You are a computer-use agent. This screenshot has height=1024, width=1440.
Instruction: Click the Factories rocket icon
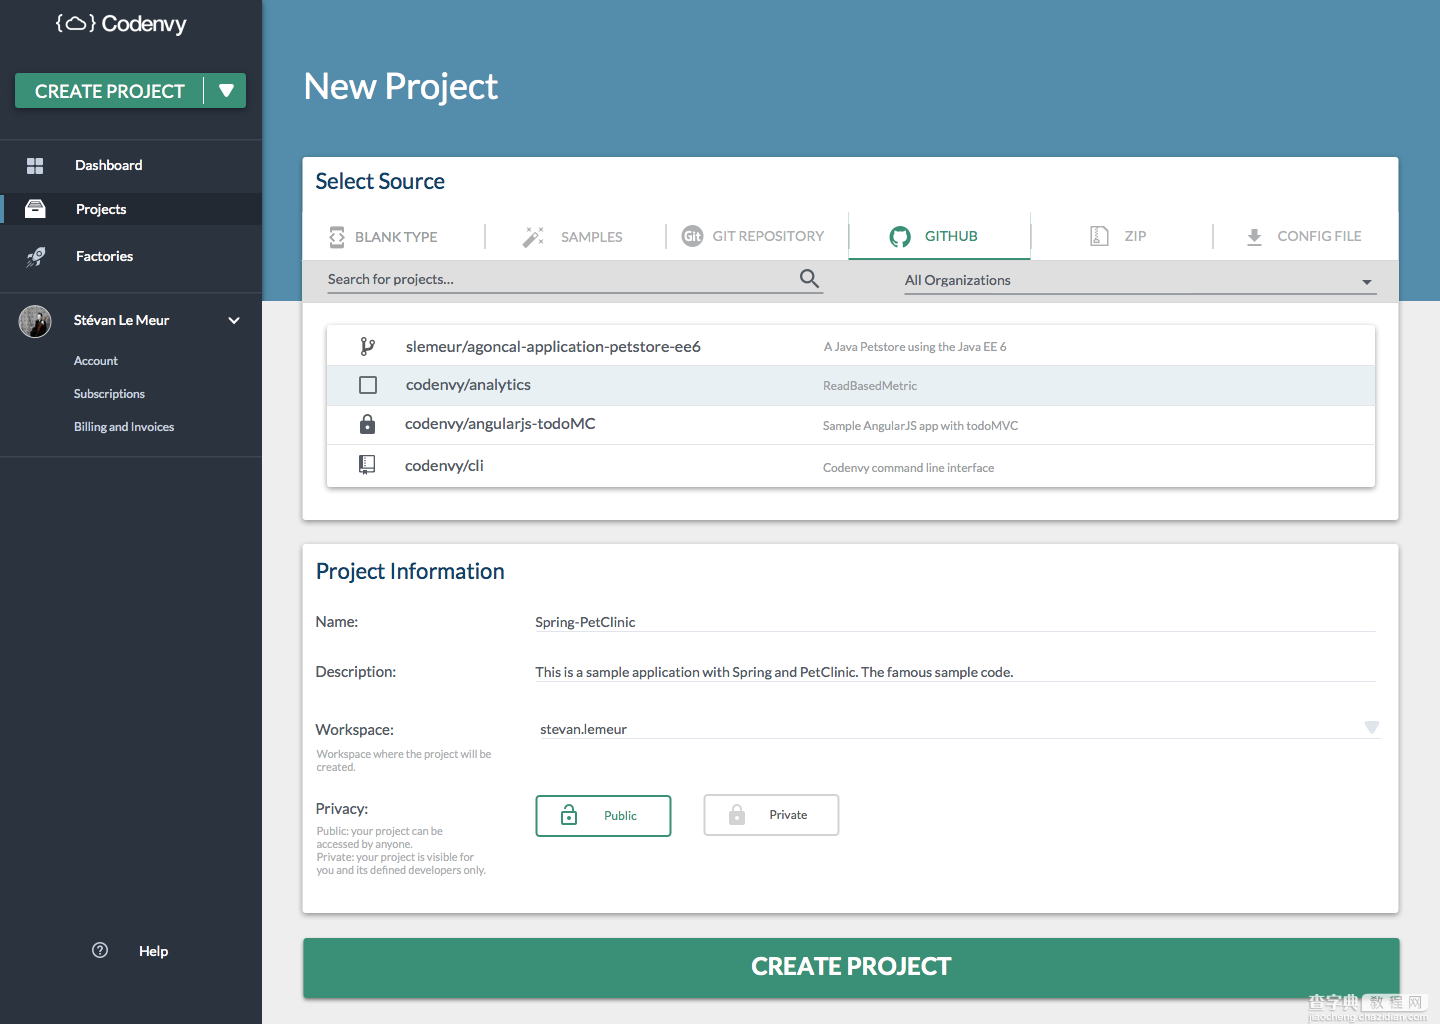36,257
